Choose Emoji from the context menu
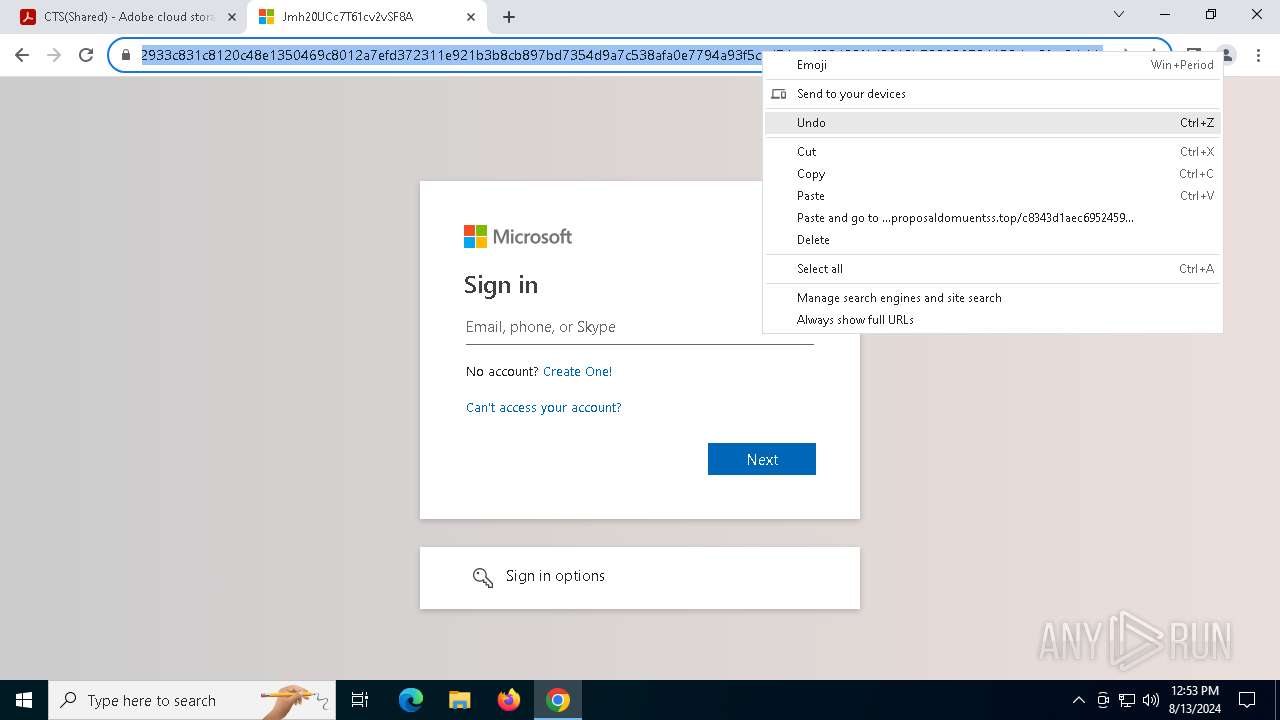The width and height of the screenshot is (1280, 720). [992, 65]
